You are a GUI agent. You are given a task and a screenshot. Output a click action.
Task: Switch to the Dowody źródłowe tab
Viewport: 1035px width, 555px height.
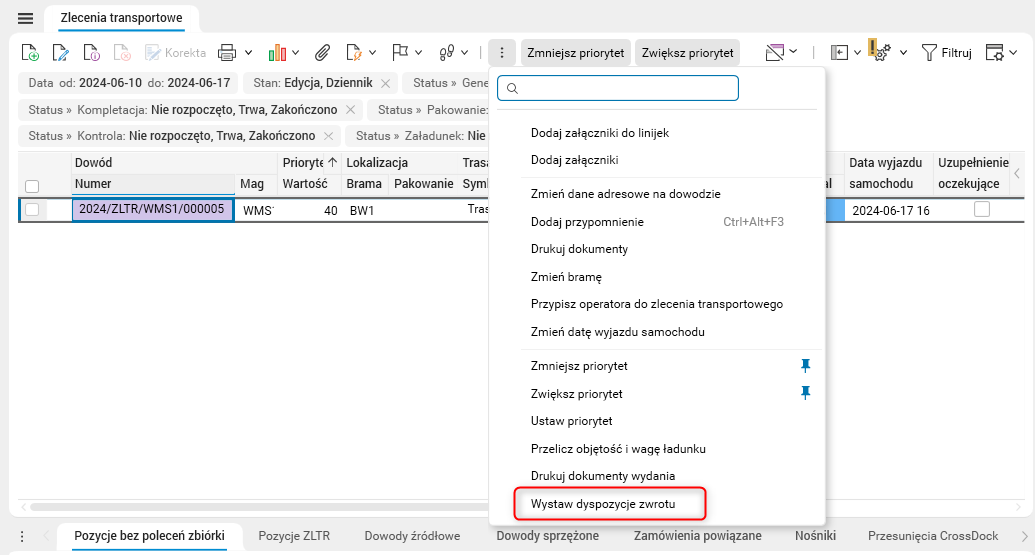click(x=412, y=536)
